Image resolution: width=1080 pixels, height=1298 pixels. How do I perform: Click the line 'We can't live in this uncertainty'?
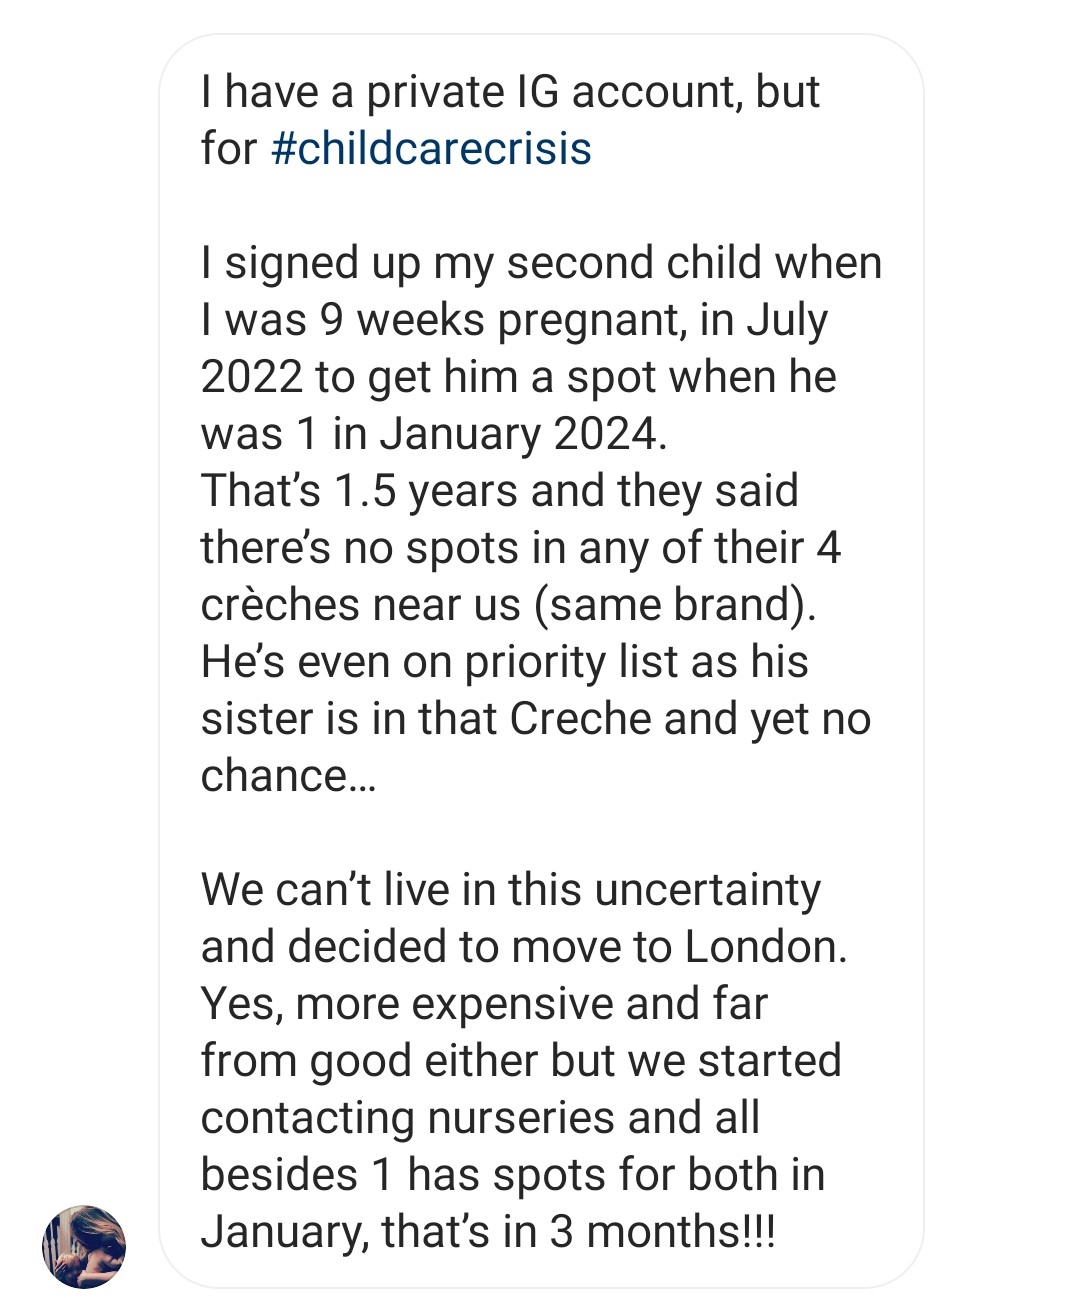click(511, 890)
